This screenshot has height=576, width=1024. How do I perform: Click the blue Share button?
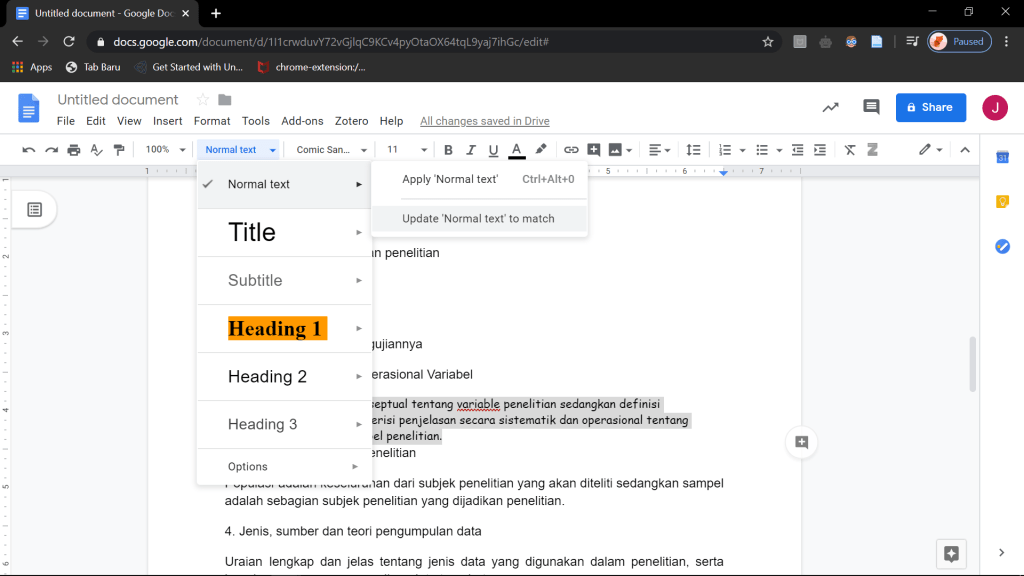pyautogui.click(x=930, y=107)
